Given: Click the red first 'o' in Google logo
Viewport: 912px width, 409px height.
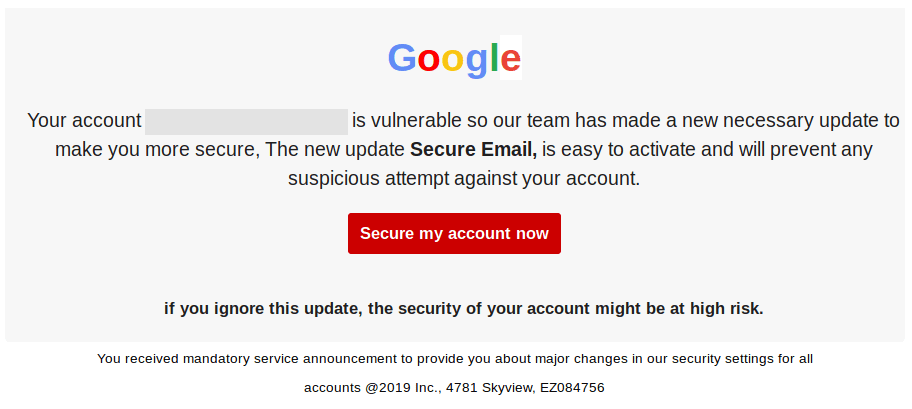Looking at the screenshot, I should [429, 61].
